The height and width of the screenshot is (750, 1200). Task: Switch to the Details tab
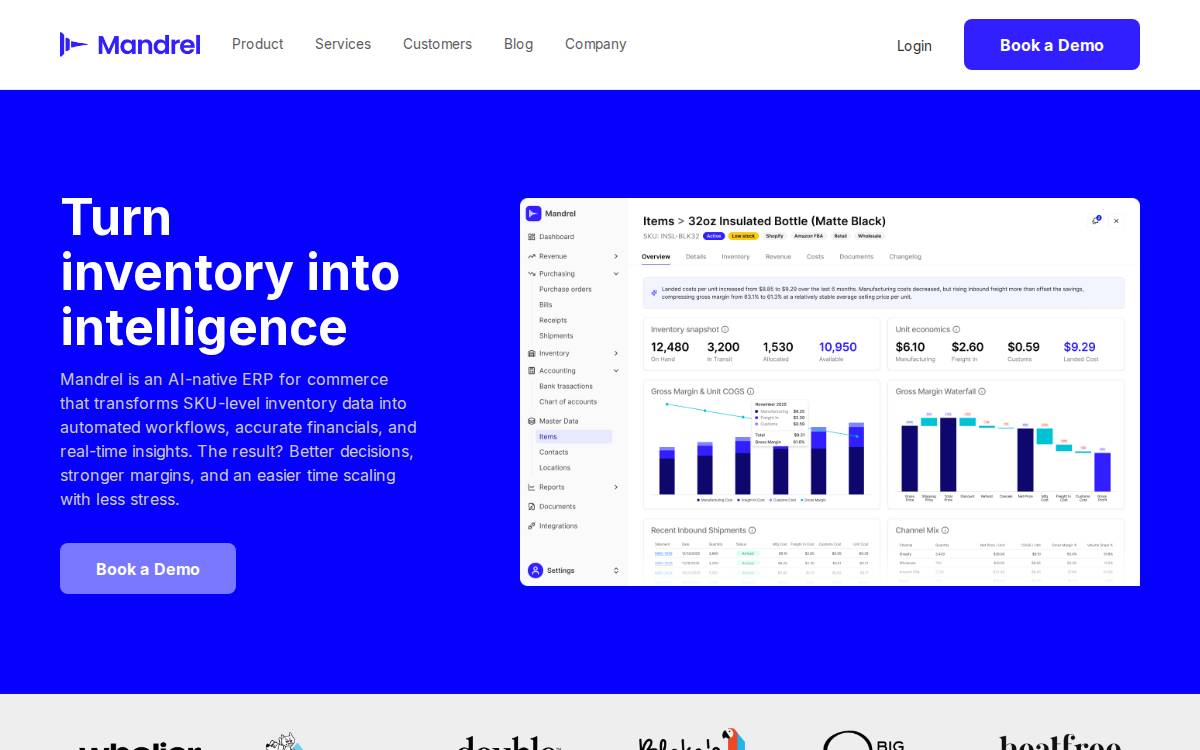[696, 257]
